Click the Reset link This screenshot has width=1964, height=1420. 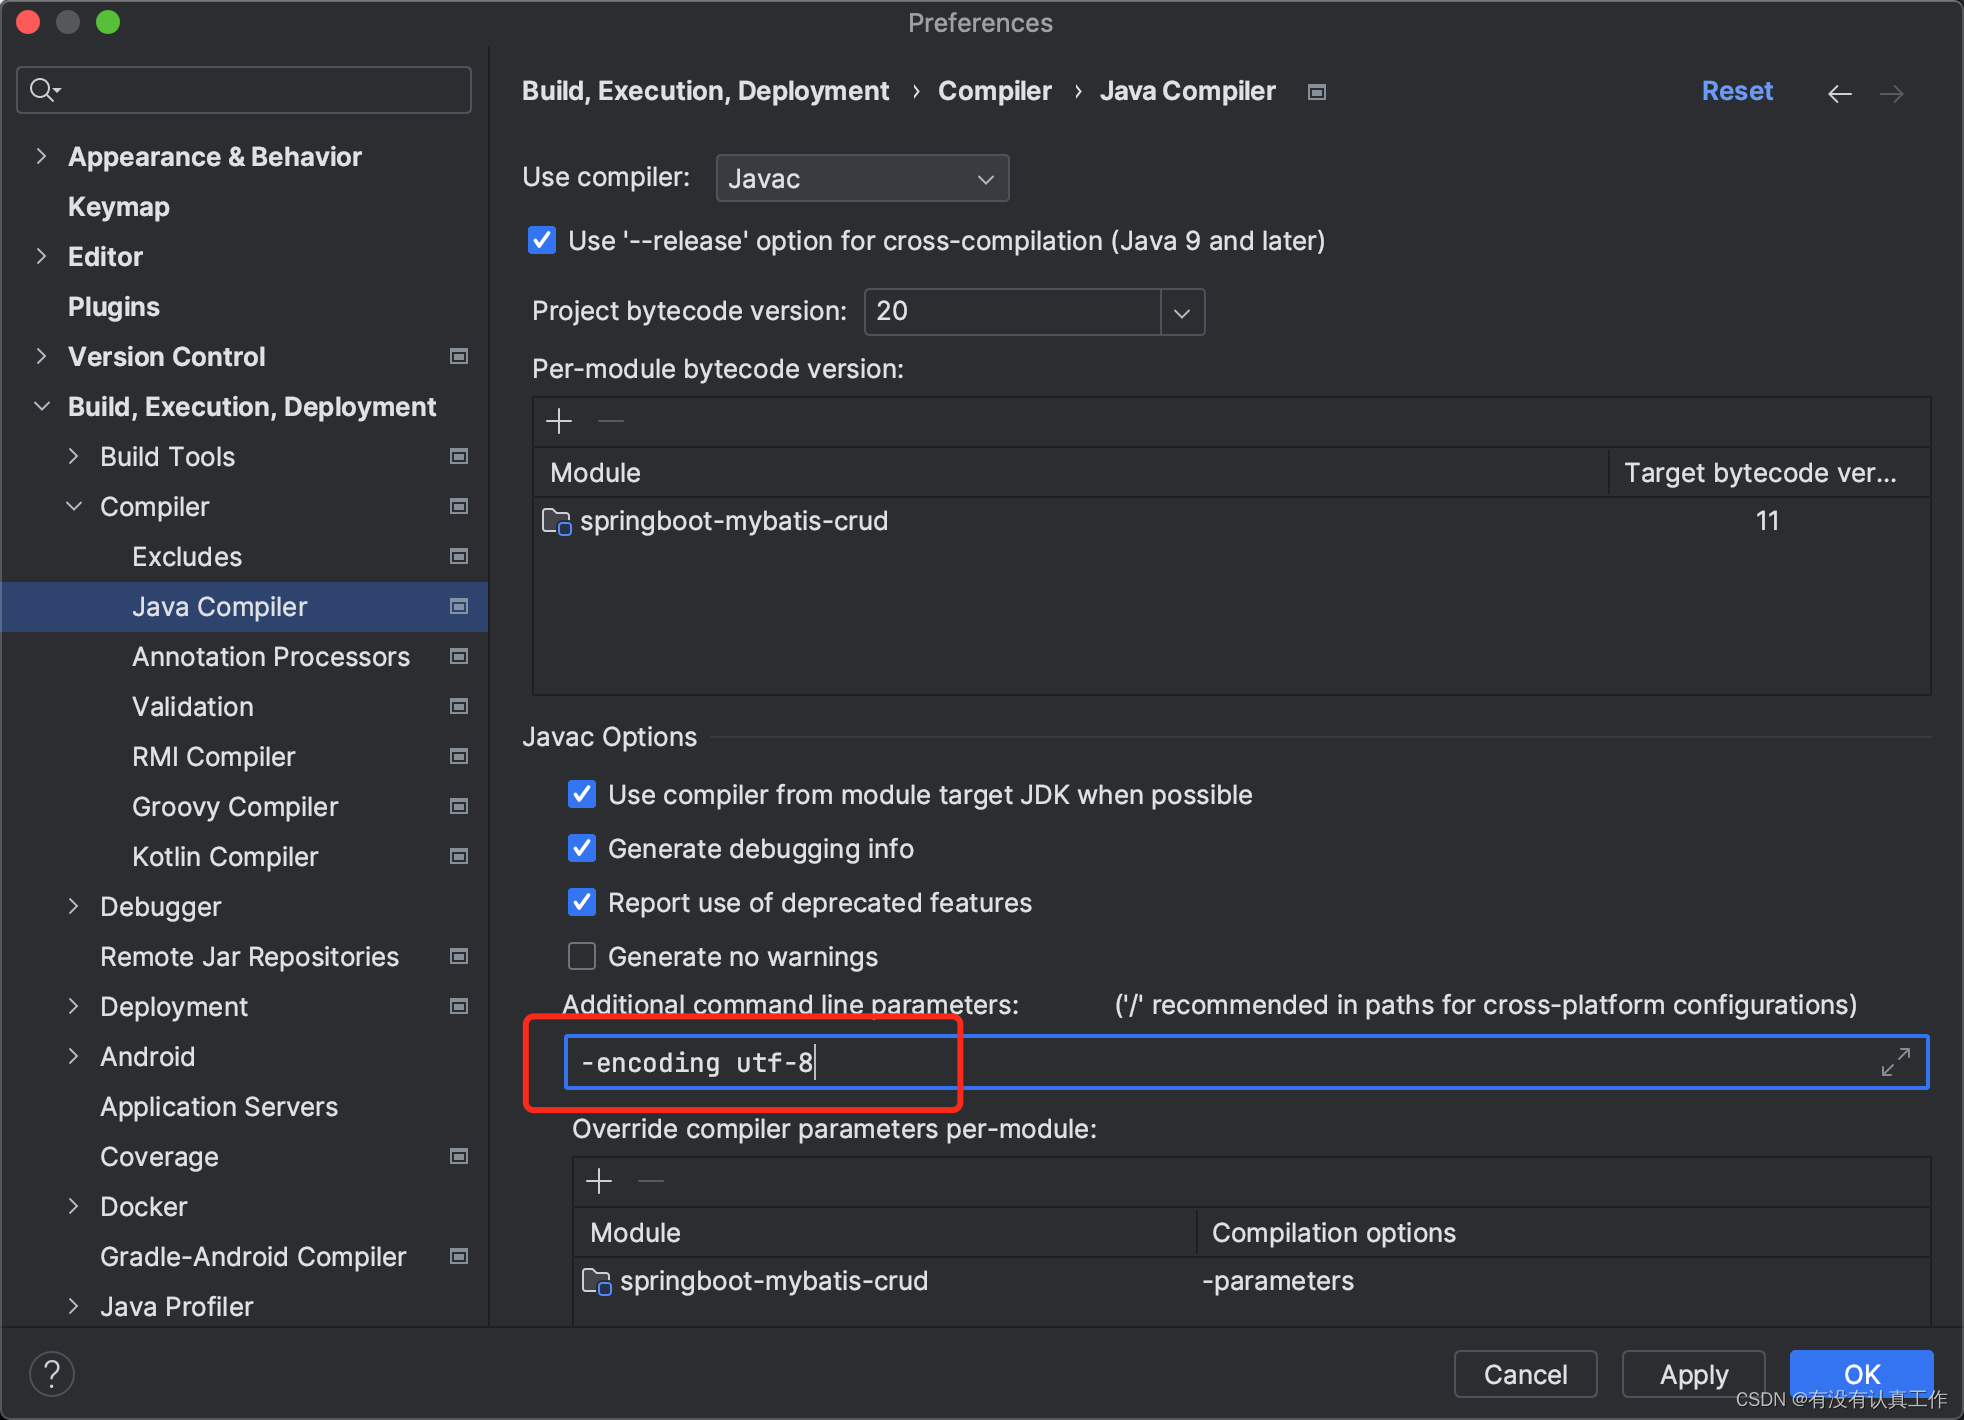pos(1737,90)
